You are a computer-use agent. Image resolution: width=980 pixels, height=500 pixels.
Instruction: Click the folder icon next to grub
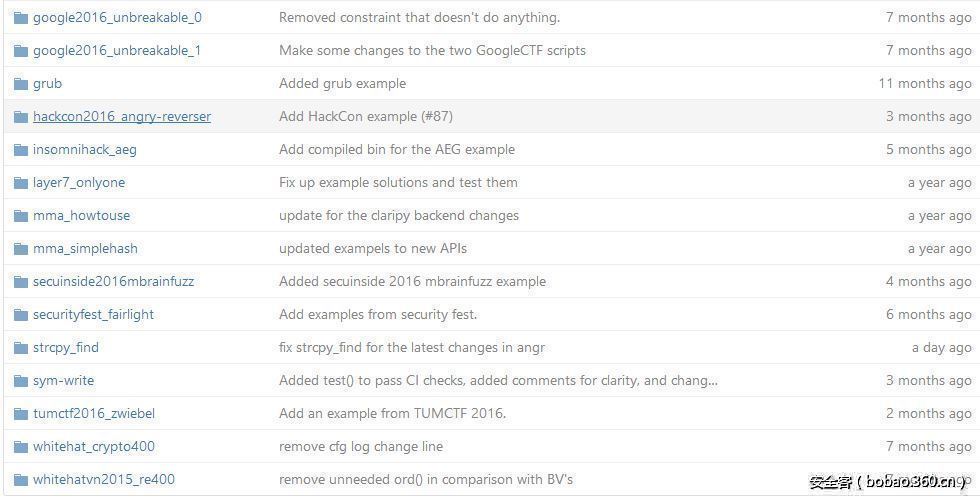[x=20, y=84]
